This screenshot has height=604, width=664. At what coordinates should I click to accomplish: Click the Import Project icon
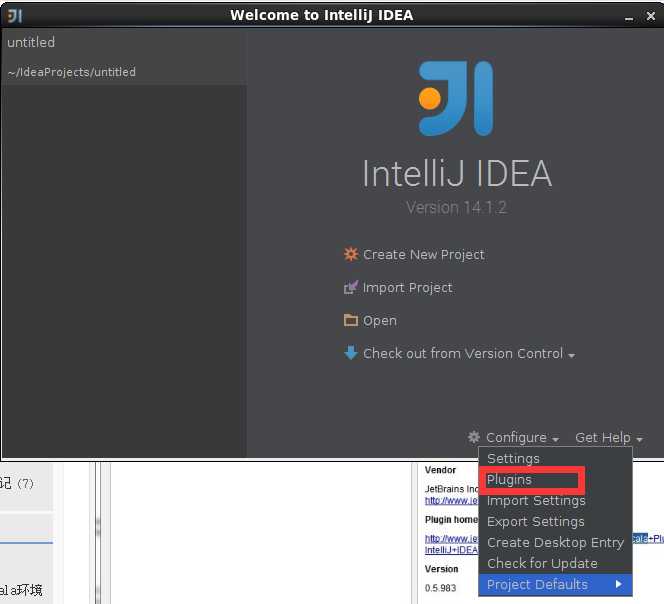(x=351, y=287)
